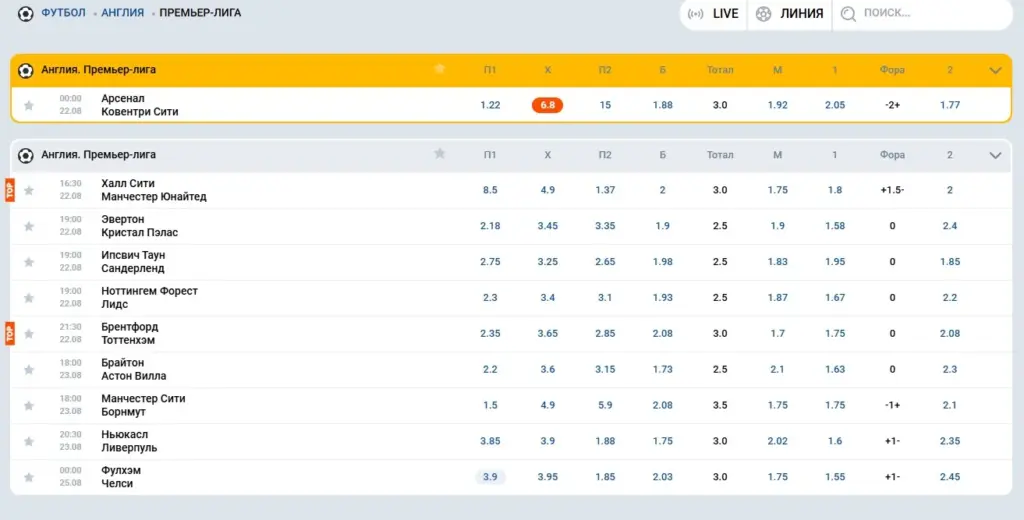Open the Ньюкасл vs Ливерпуль match
This screenshot has width=1024, height=520.
click(129, 442)
